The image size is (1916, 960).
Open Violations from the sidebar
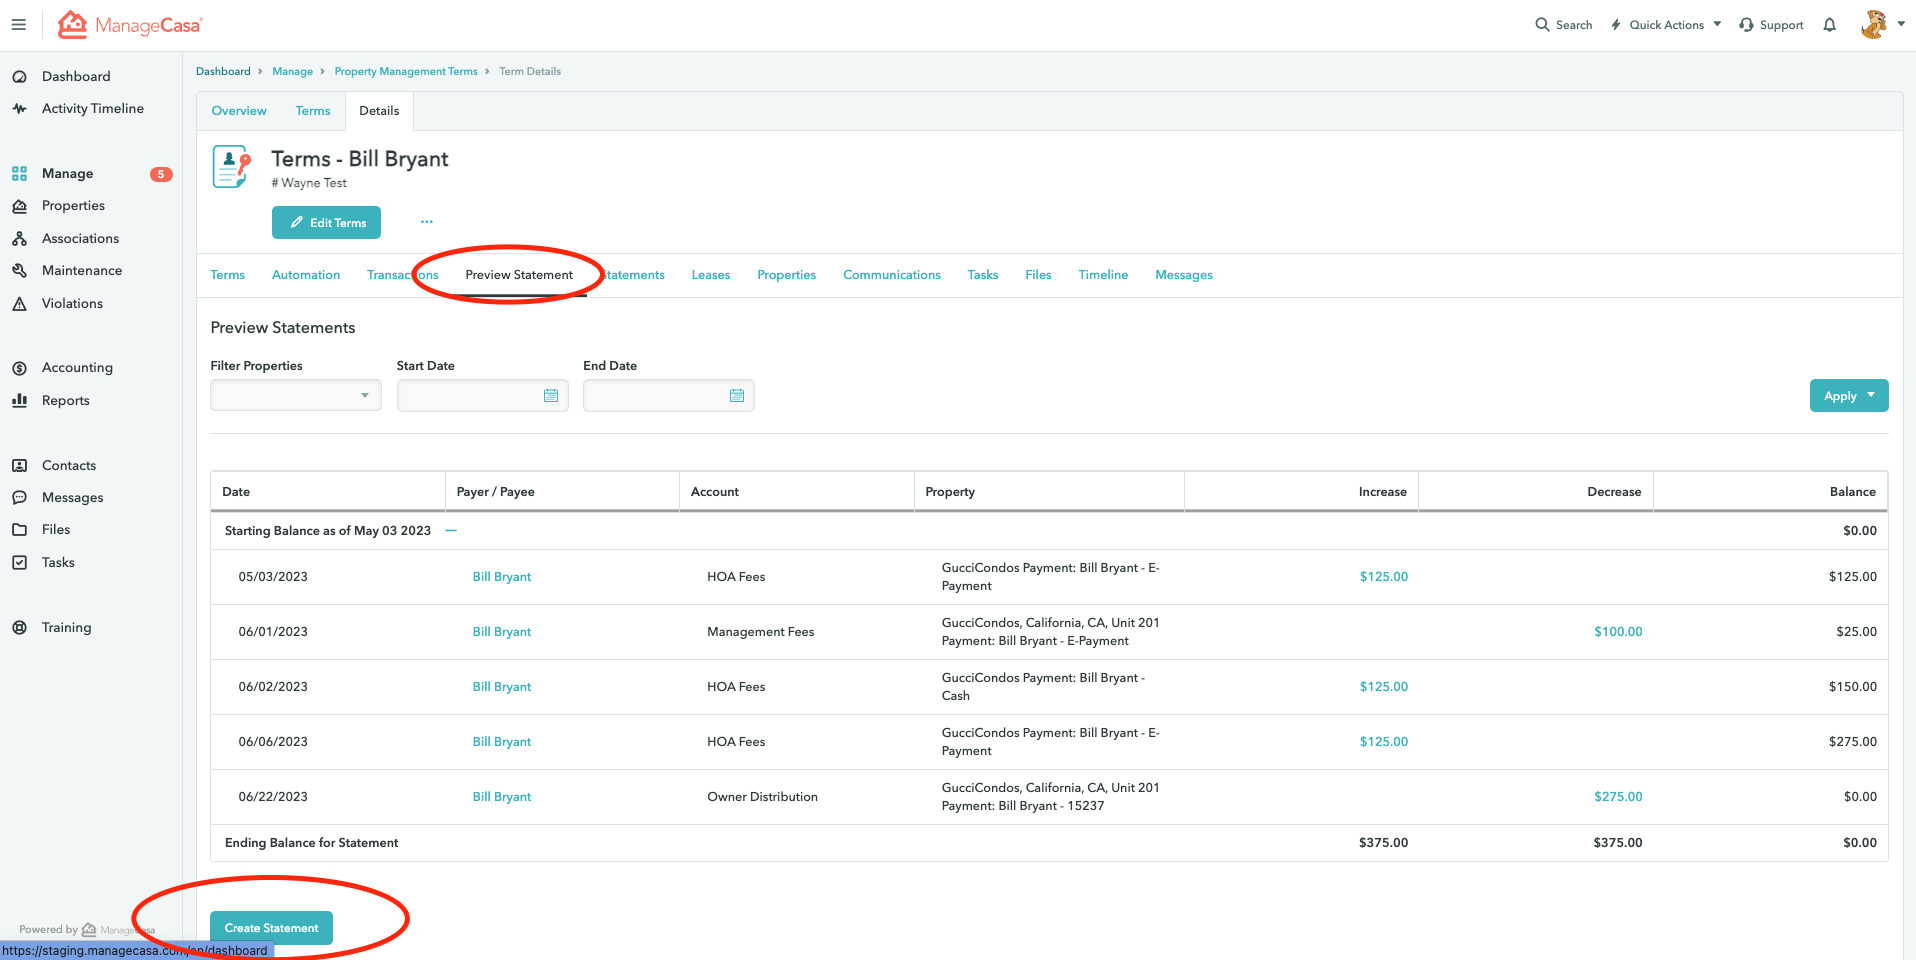72,304
